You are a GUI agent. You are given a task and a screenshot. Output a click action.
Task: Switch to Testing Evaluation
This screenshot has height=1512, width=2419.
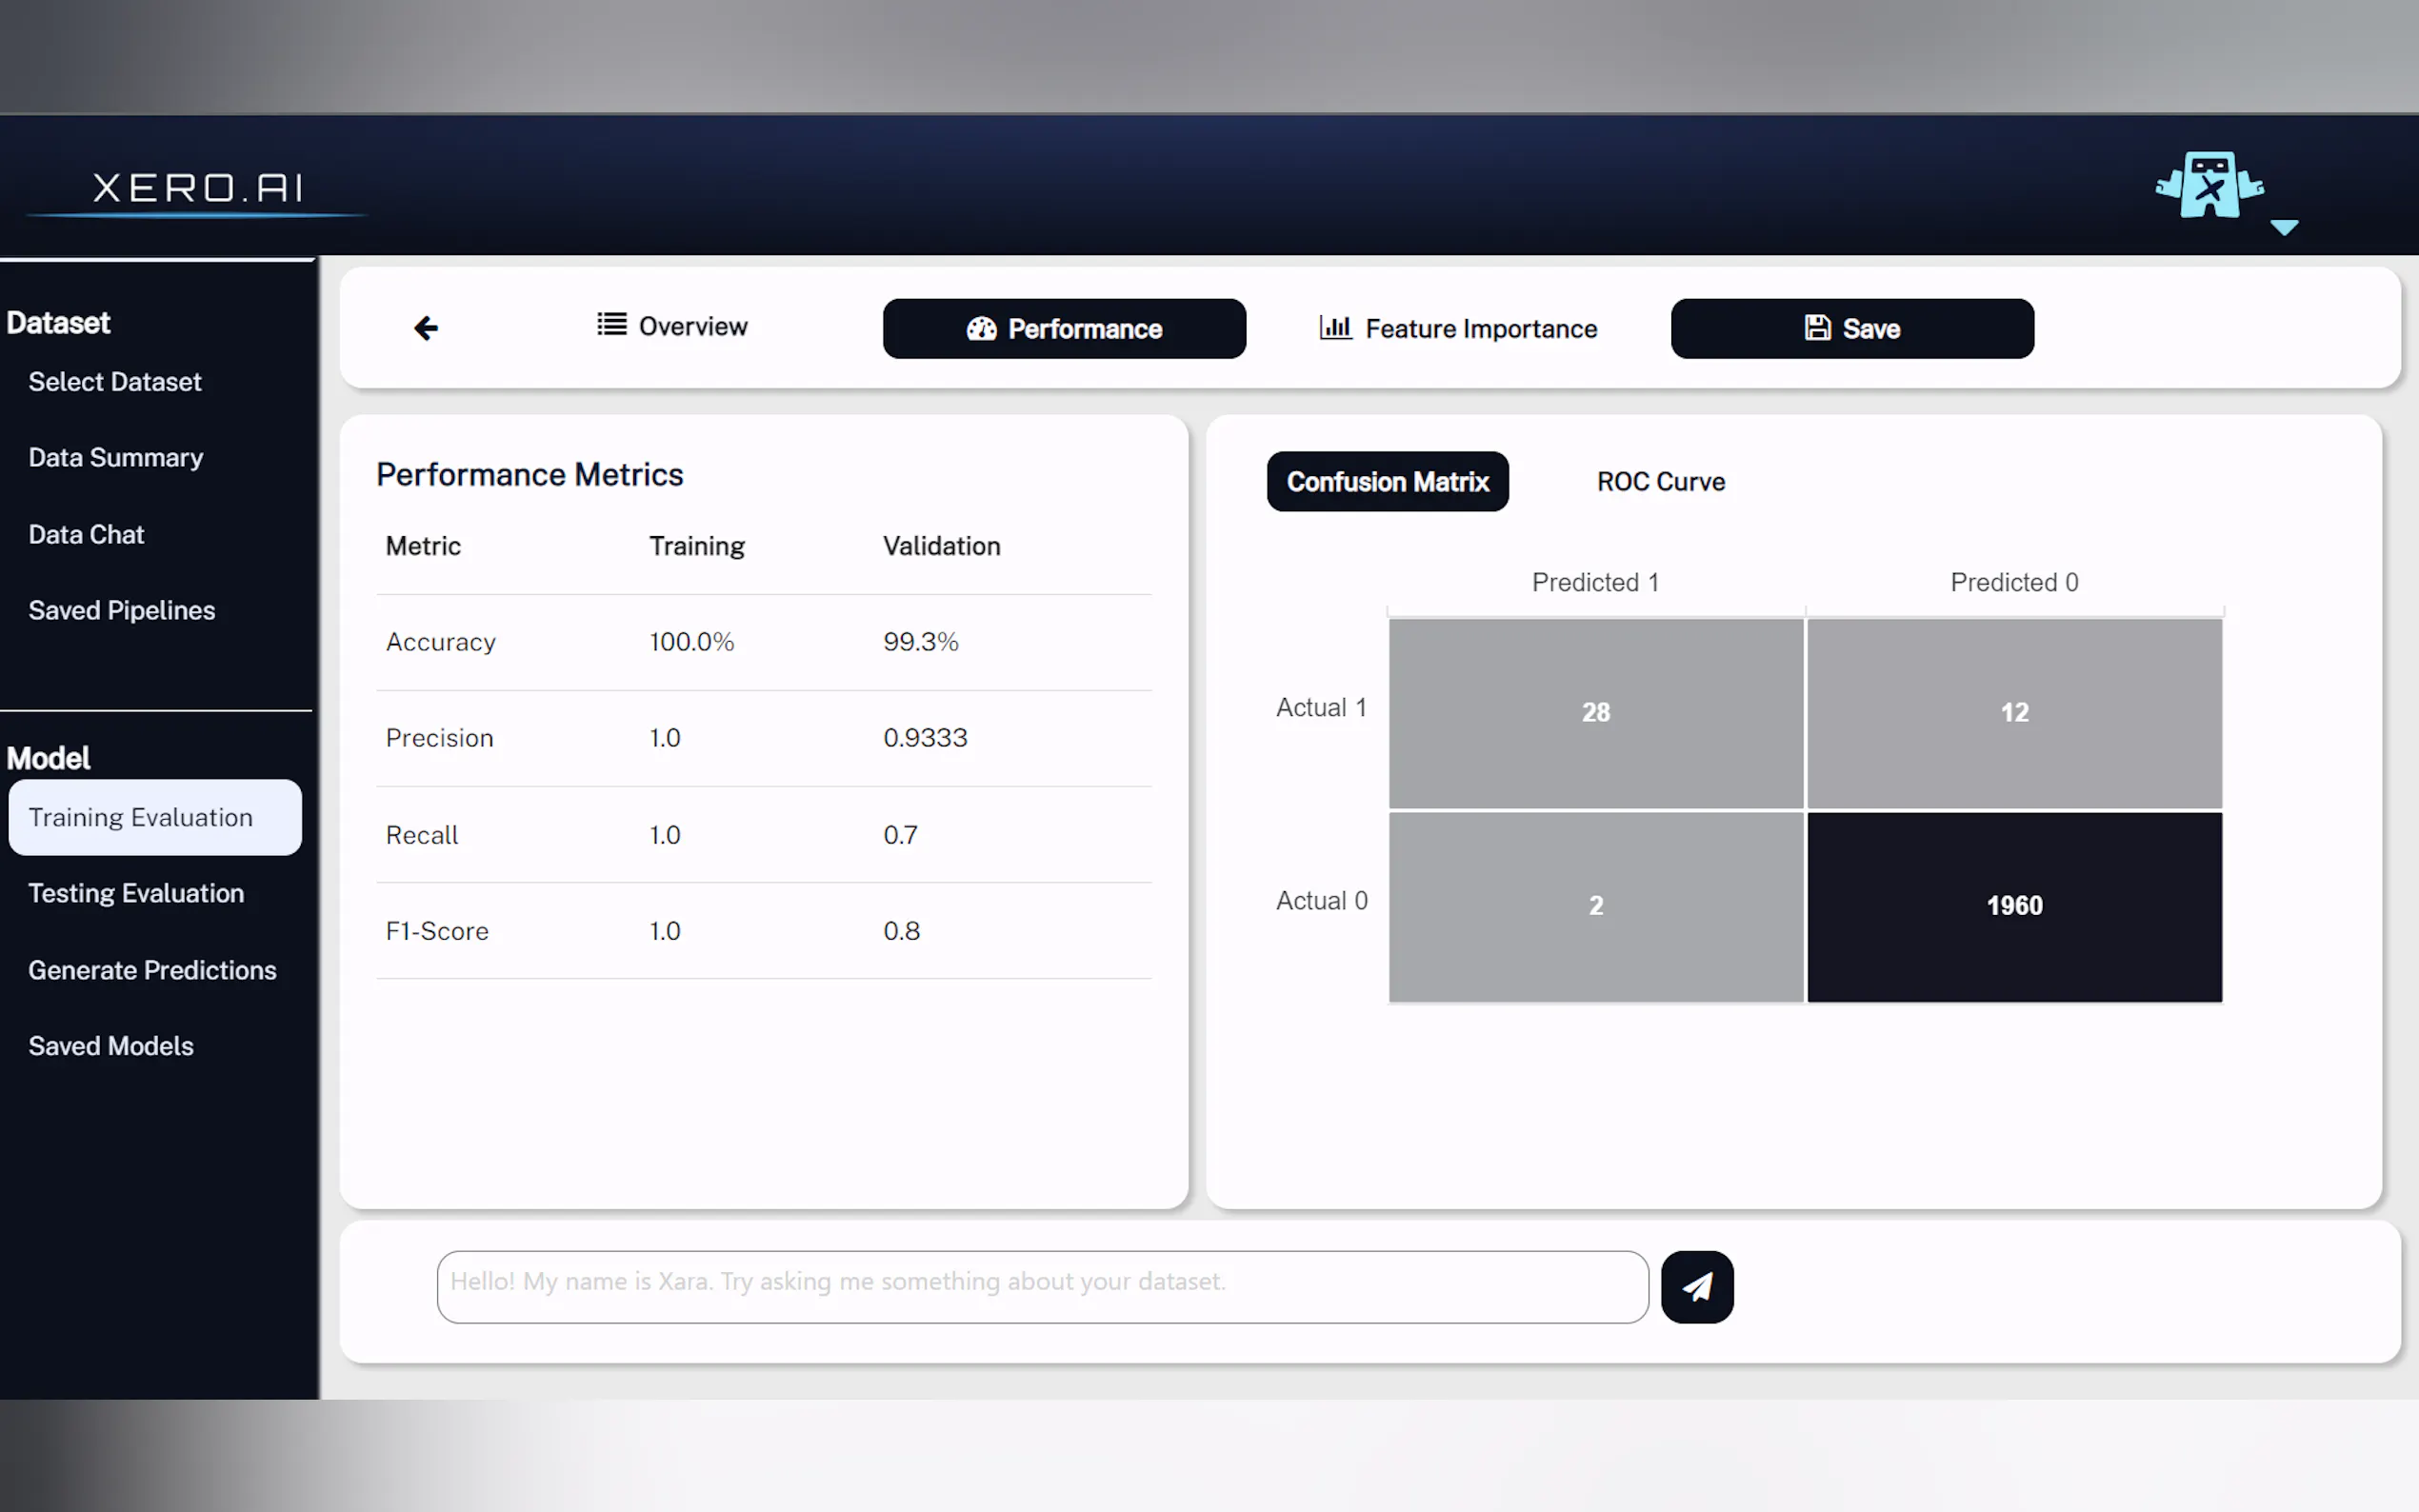(x=136, y=893)
